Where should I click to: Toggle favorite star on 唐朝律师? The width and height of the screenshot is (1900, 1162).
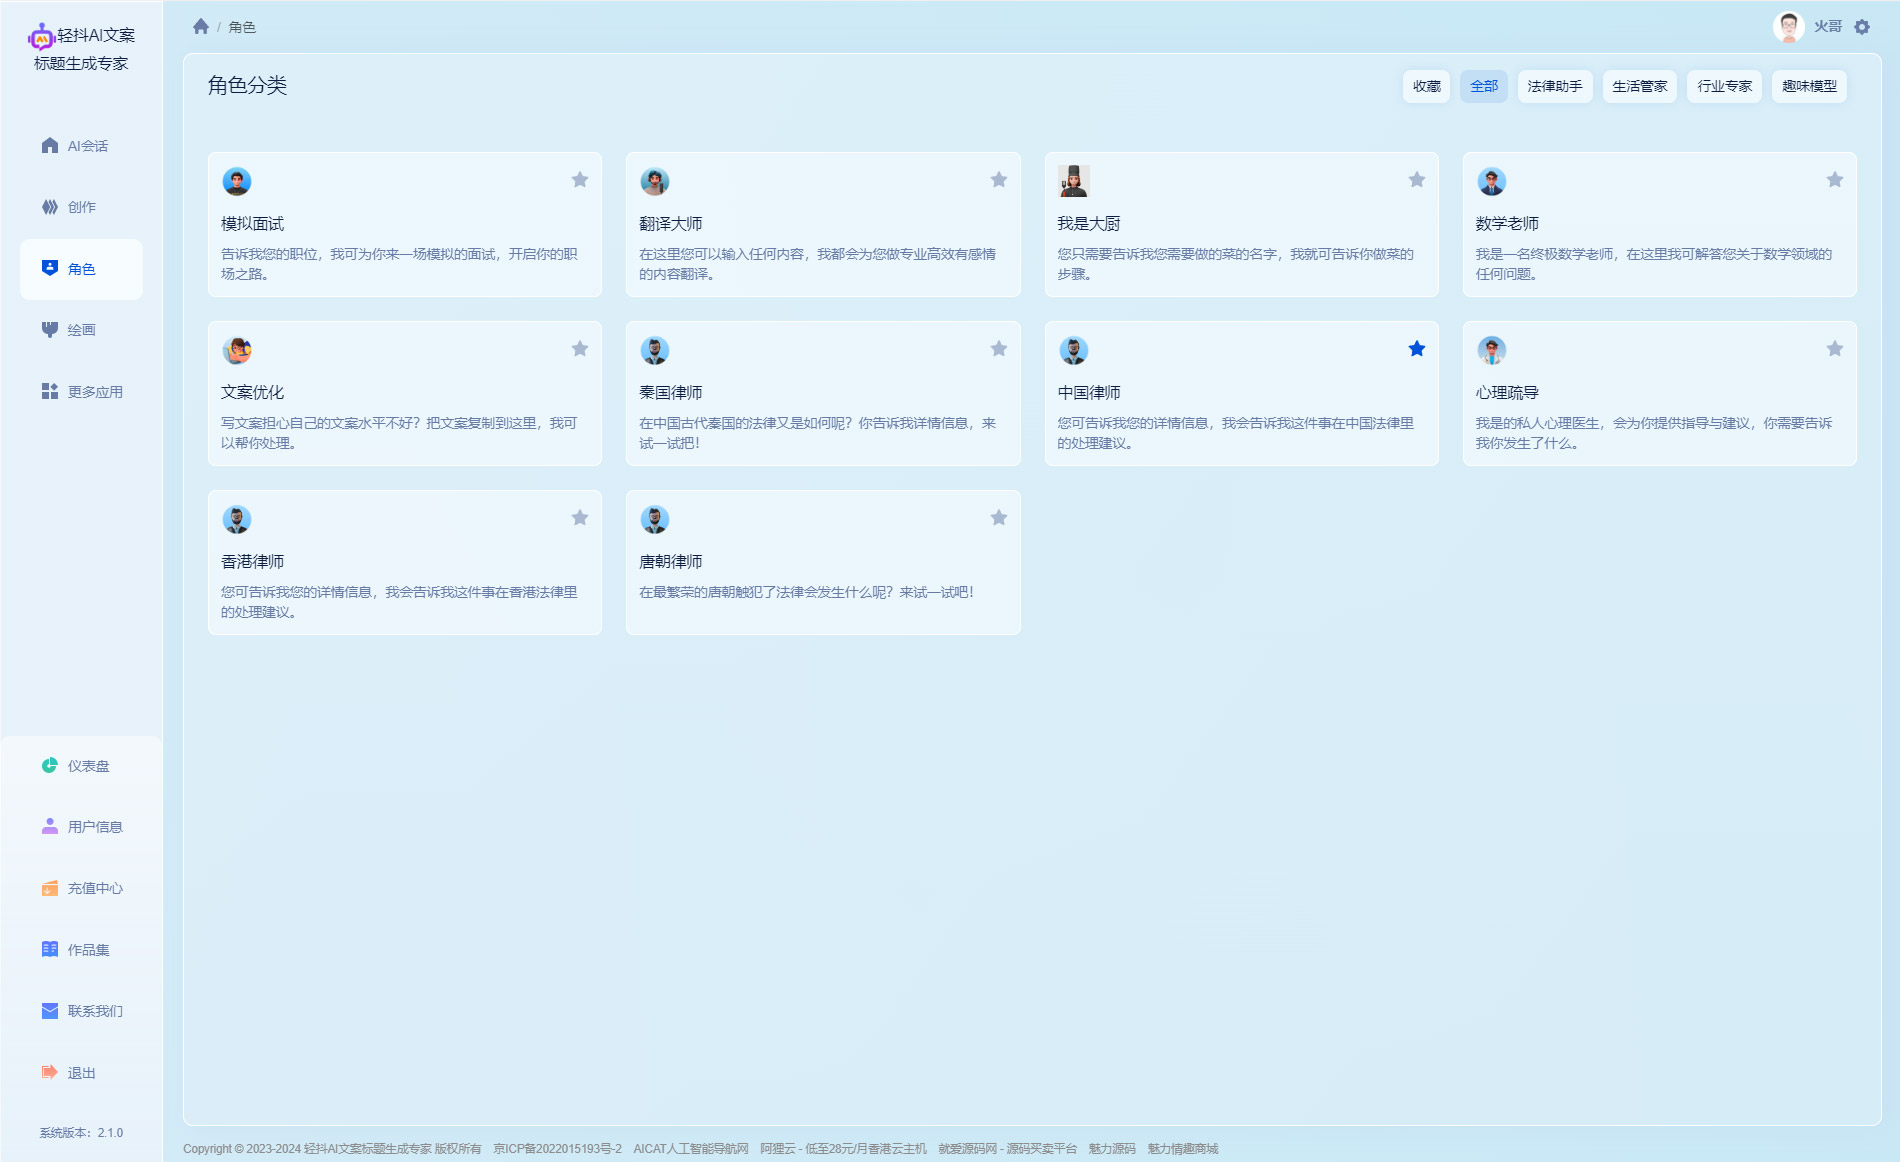tap(998, 518)
